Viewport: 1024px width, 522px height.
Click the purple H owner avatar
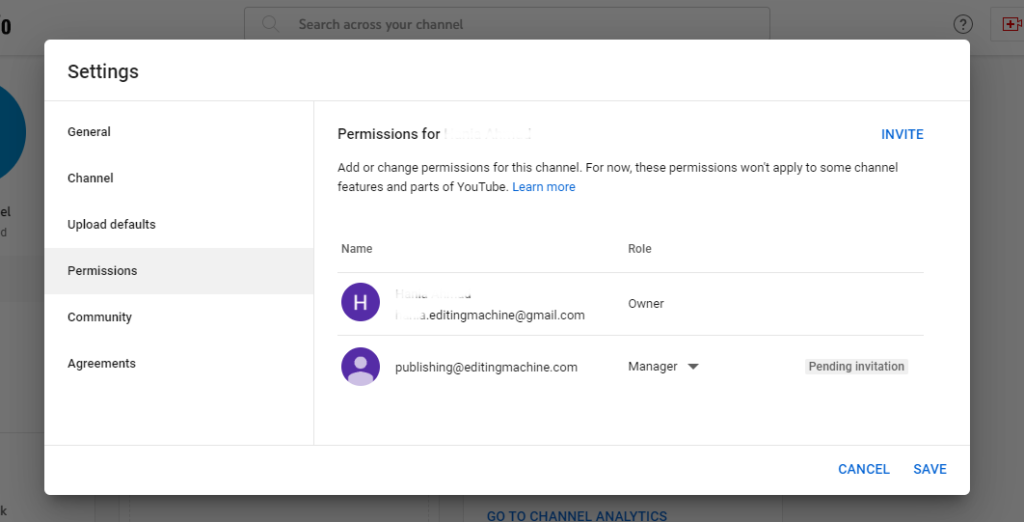pos(360,302)
